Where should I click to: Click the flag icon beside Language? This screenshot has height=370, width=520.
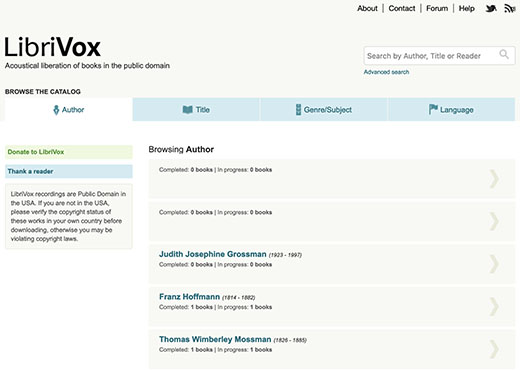[433, 109]
